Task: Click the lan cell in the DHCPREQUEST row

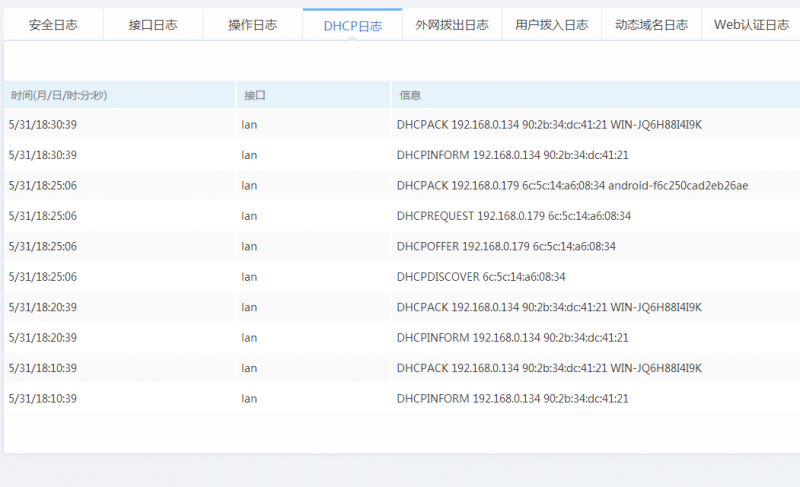Action: tap(249, 216)
